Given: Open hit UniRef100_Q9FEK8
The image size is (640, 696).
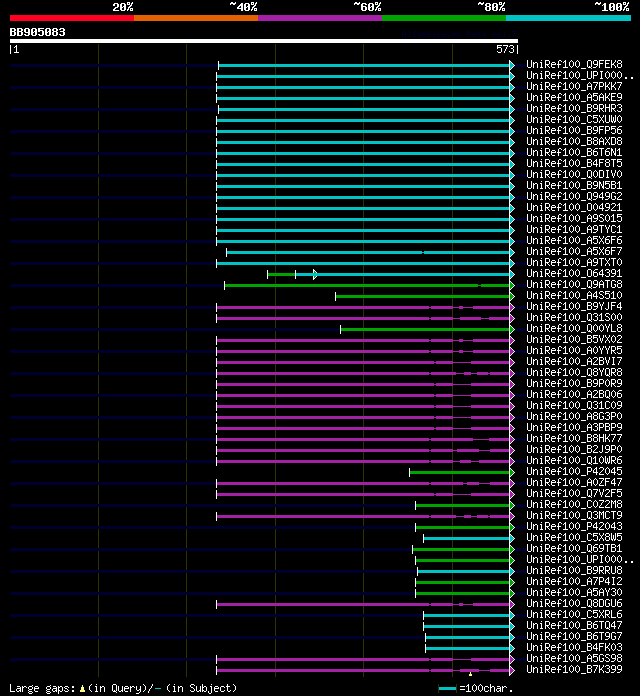Looking at the screenshot, I should point(574,64).
